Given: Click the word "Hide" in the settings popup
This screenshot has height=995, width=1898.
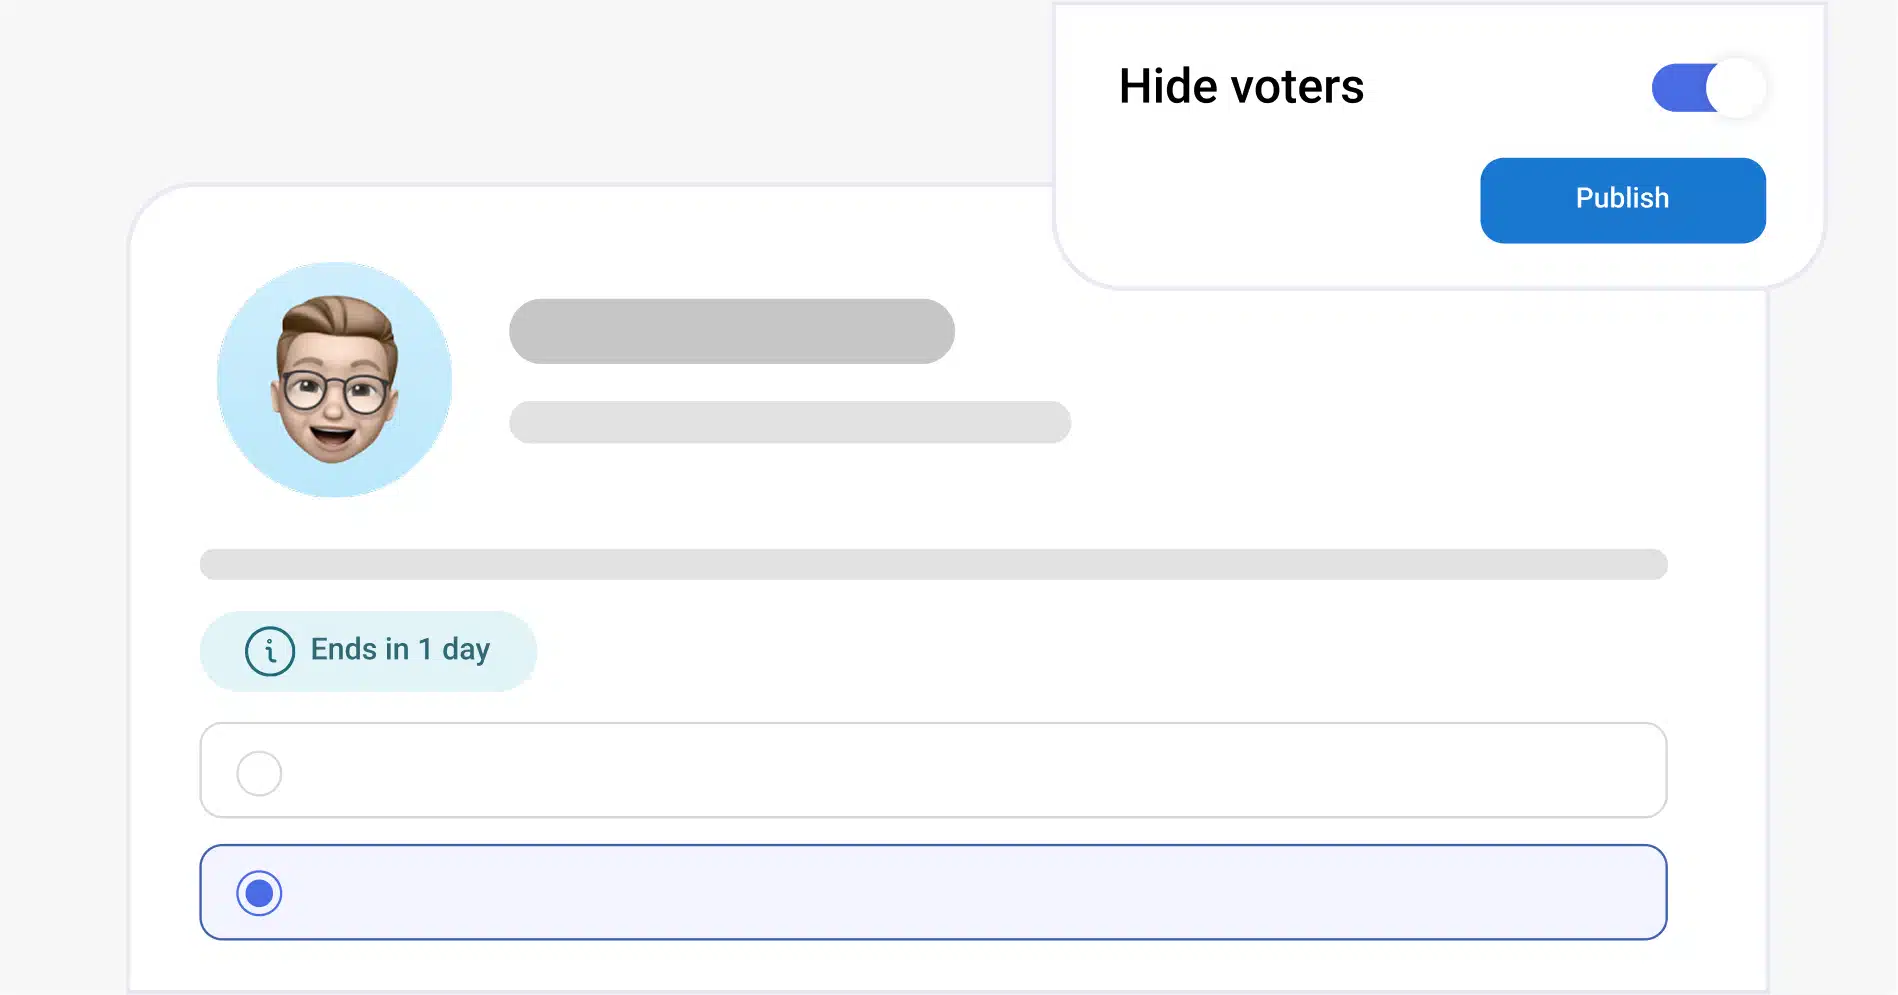Looking at the screenshot, I should coord(1167,87).
